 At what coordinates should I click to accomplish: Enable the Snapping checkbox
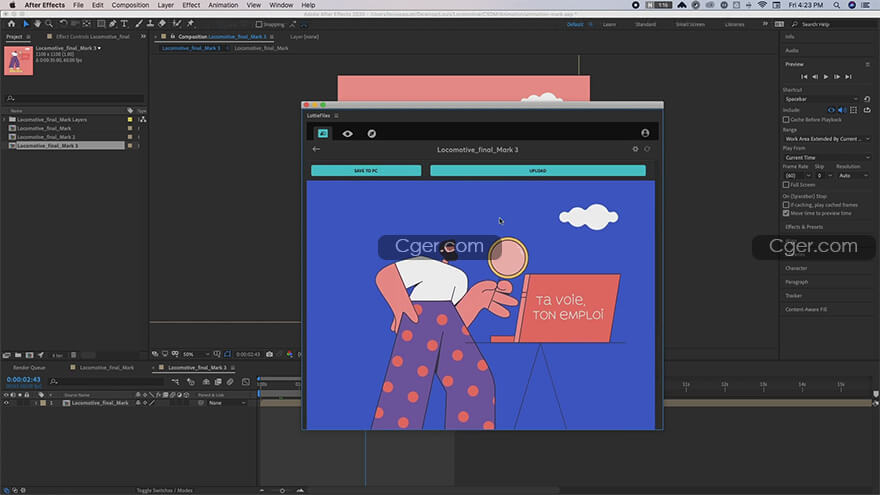pos(259,25)
